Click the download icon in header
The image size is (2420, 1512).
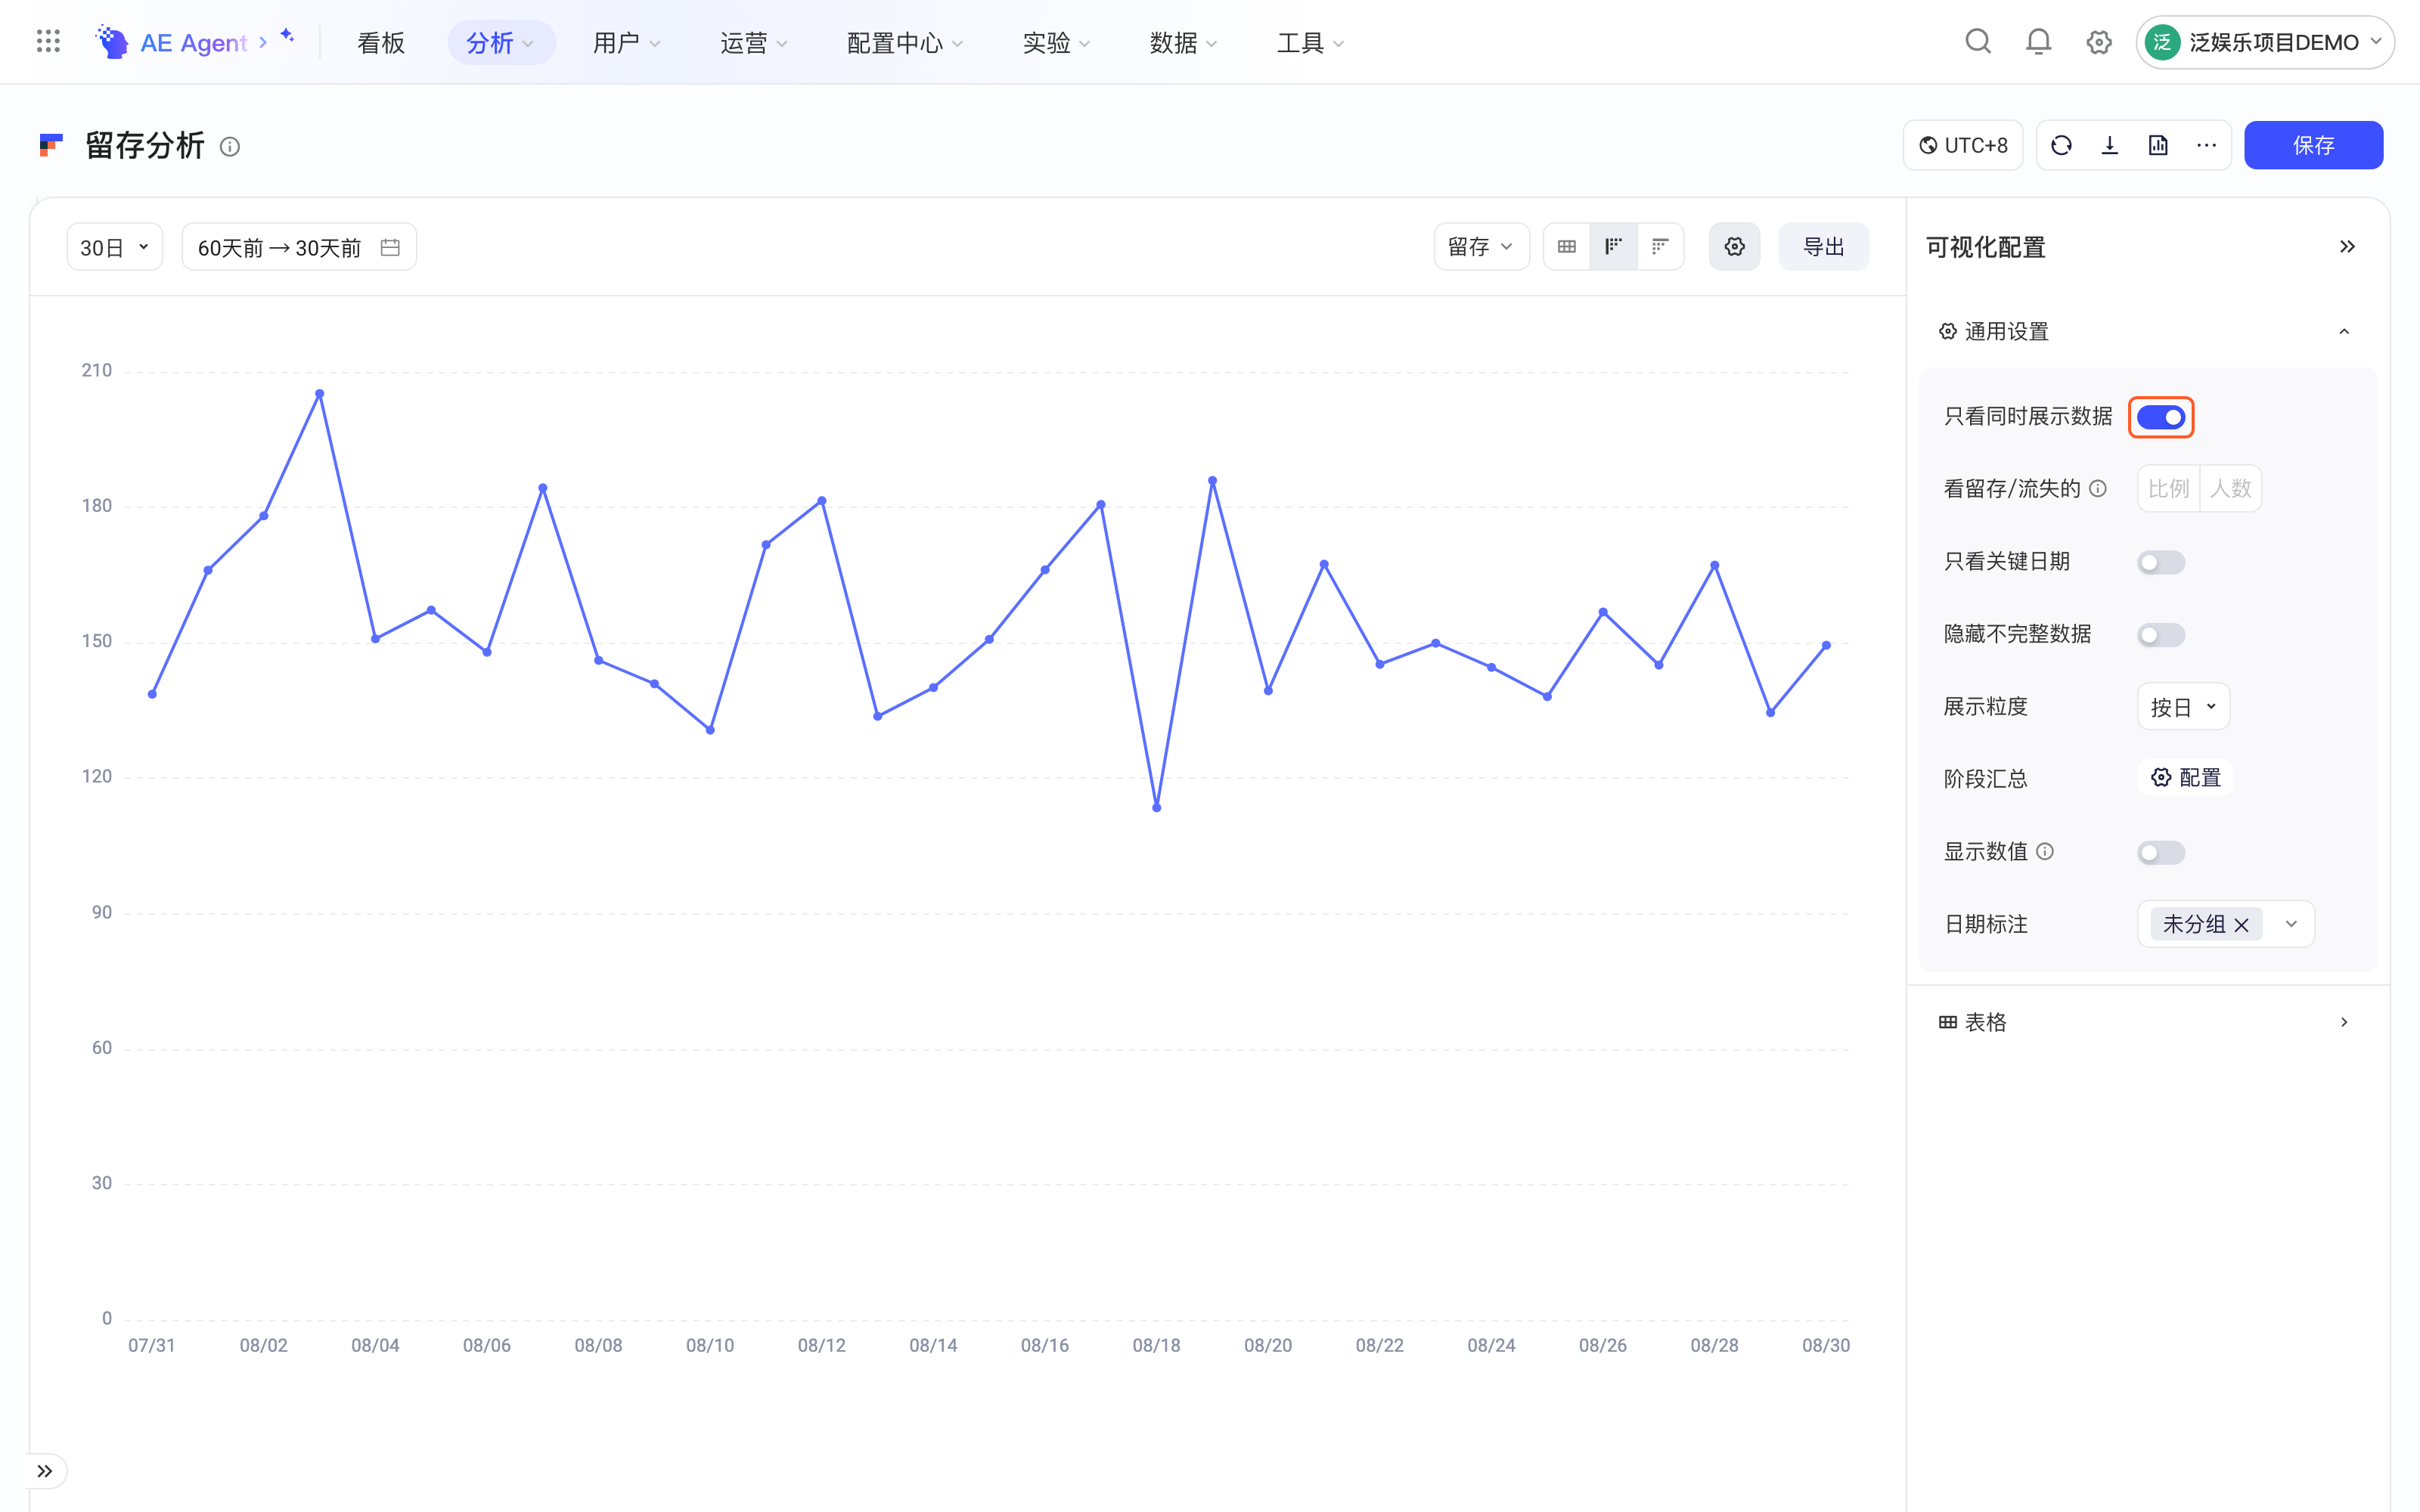[2110, 146]
